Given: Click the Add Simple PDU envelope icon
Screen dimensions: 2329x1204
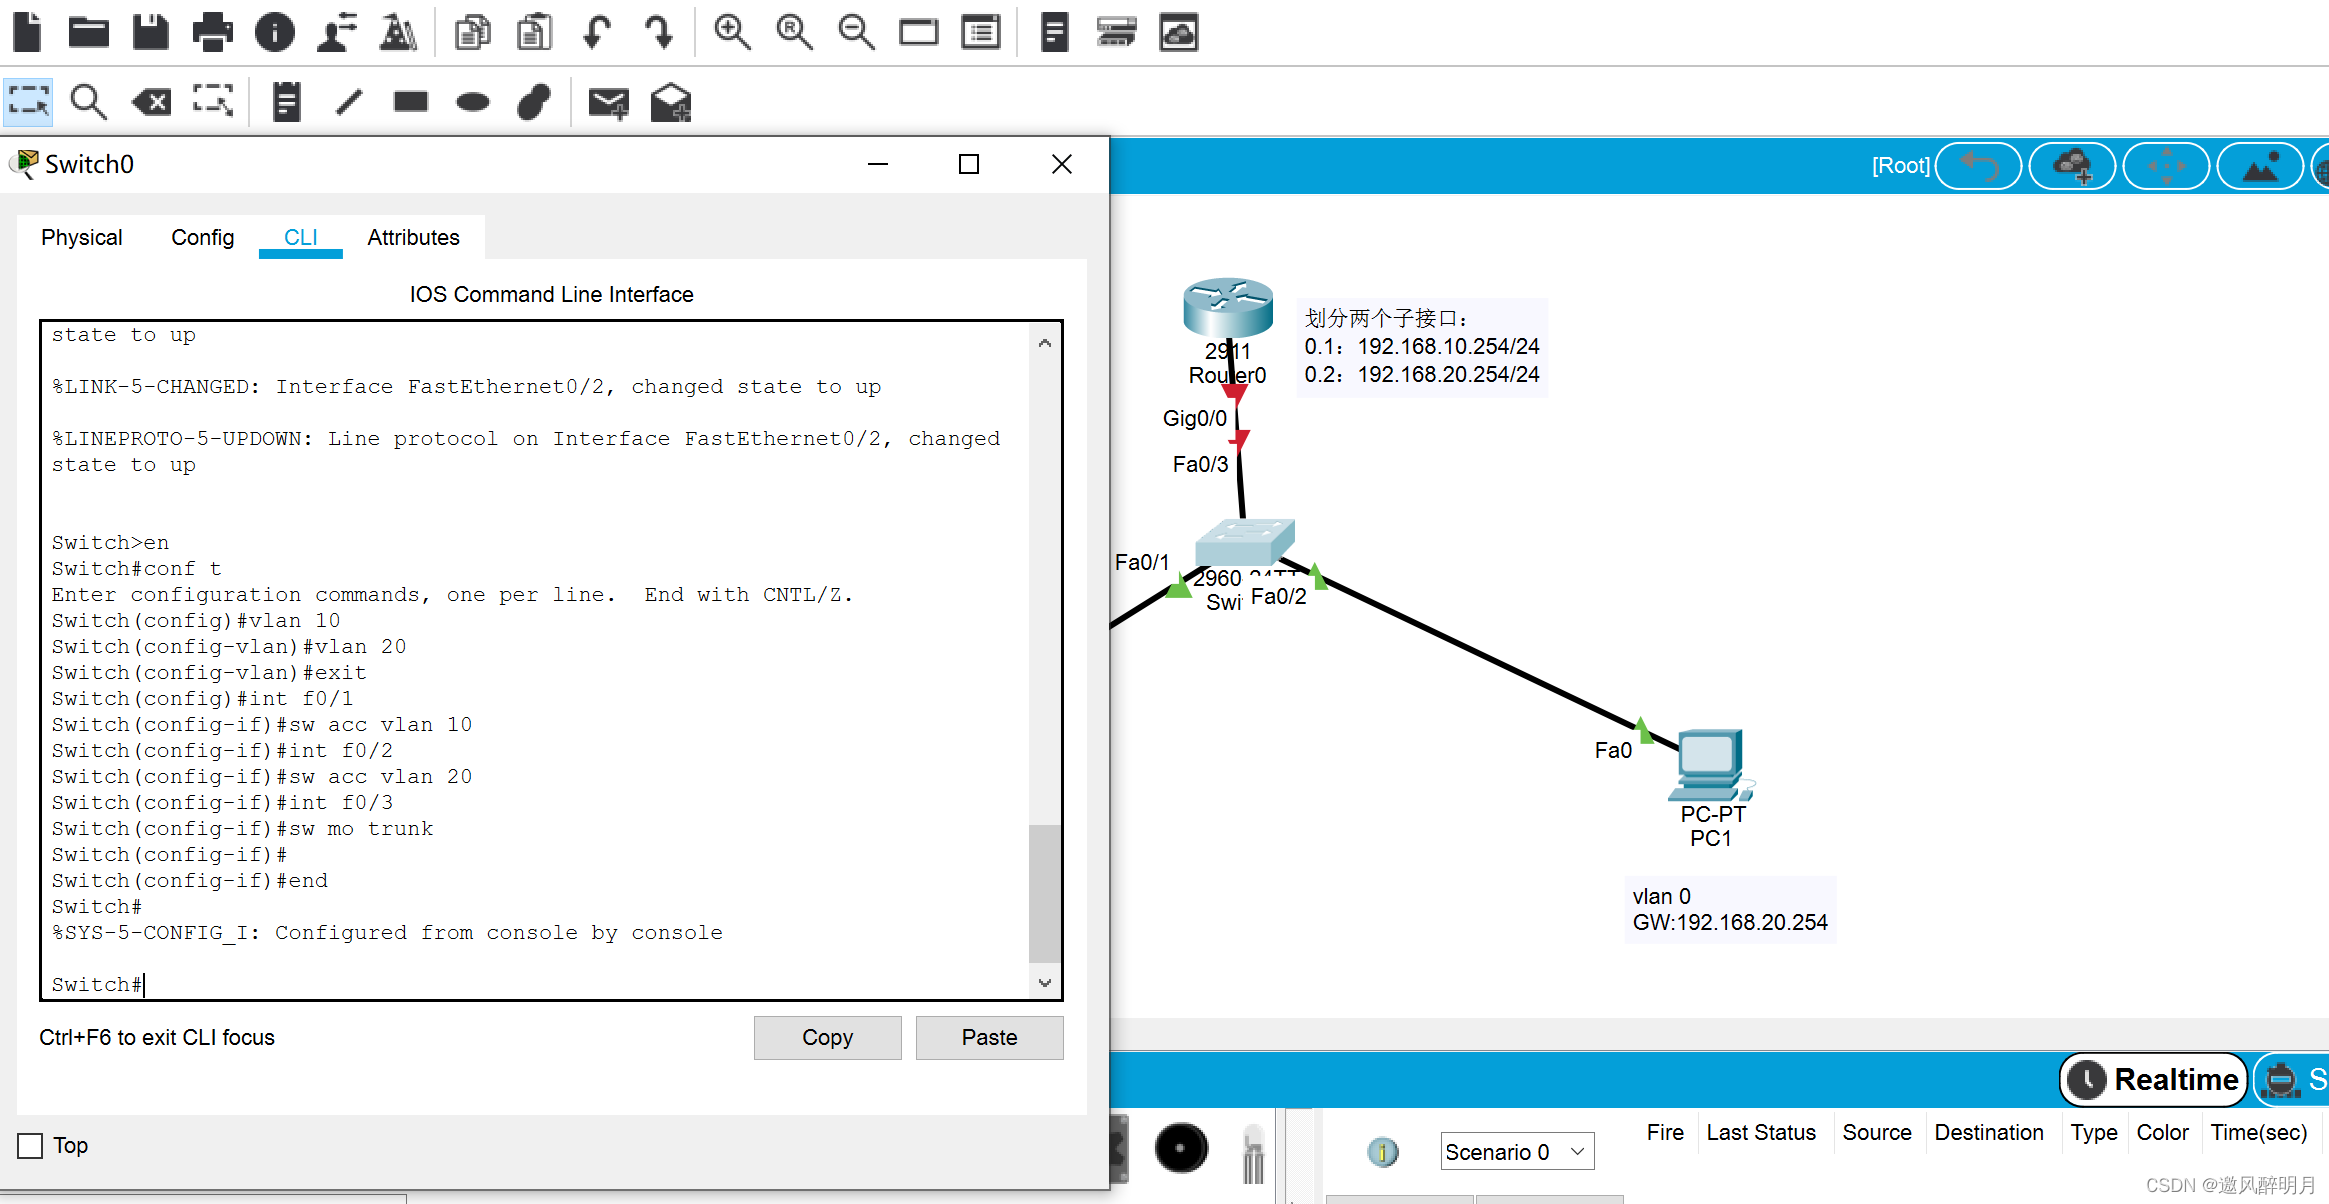Looking at the screenshot, I should pos(608,101).
